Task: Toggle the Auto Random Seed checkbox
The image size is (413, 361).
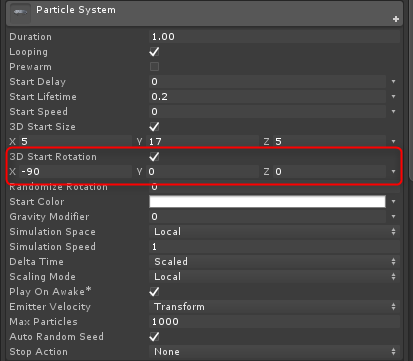Action: point(154,337)
